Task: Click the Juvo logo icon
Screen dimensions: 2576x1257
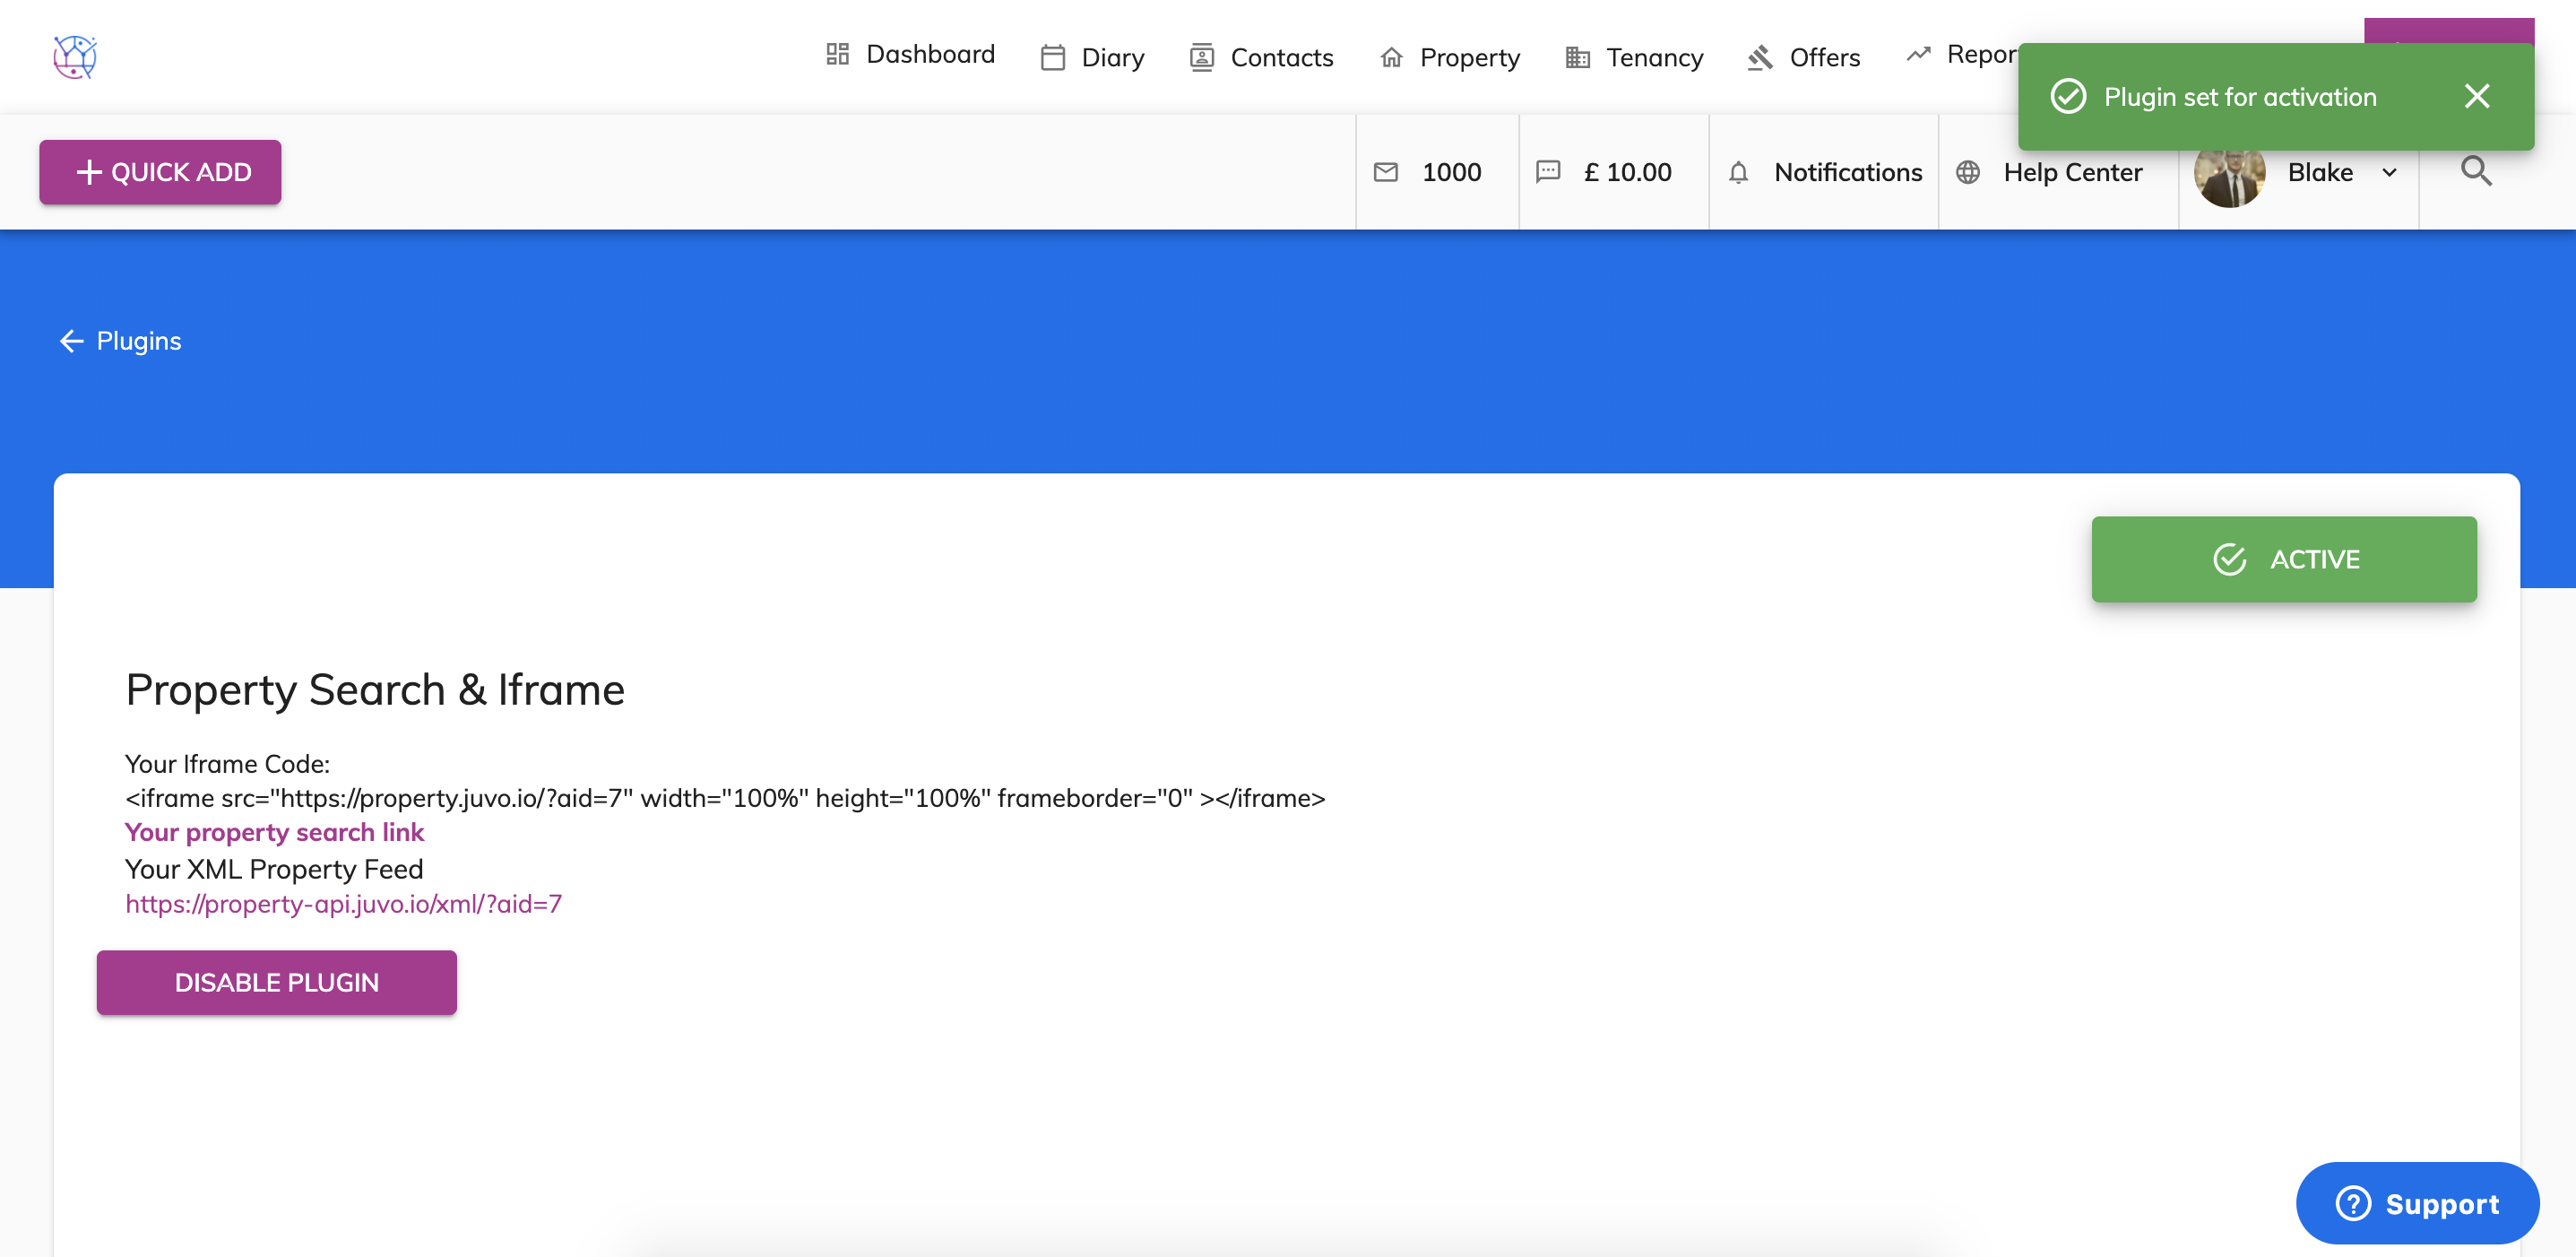Action: click(x=75, y=57)
